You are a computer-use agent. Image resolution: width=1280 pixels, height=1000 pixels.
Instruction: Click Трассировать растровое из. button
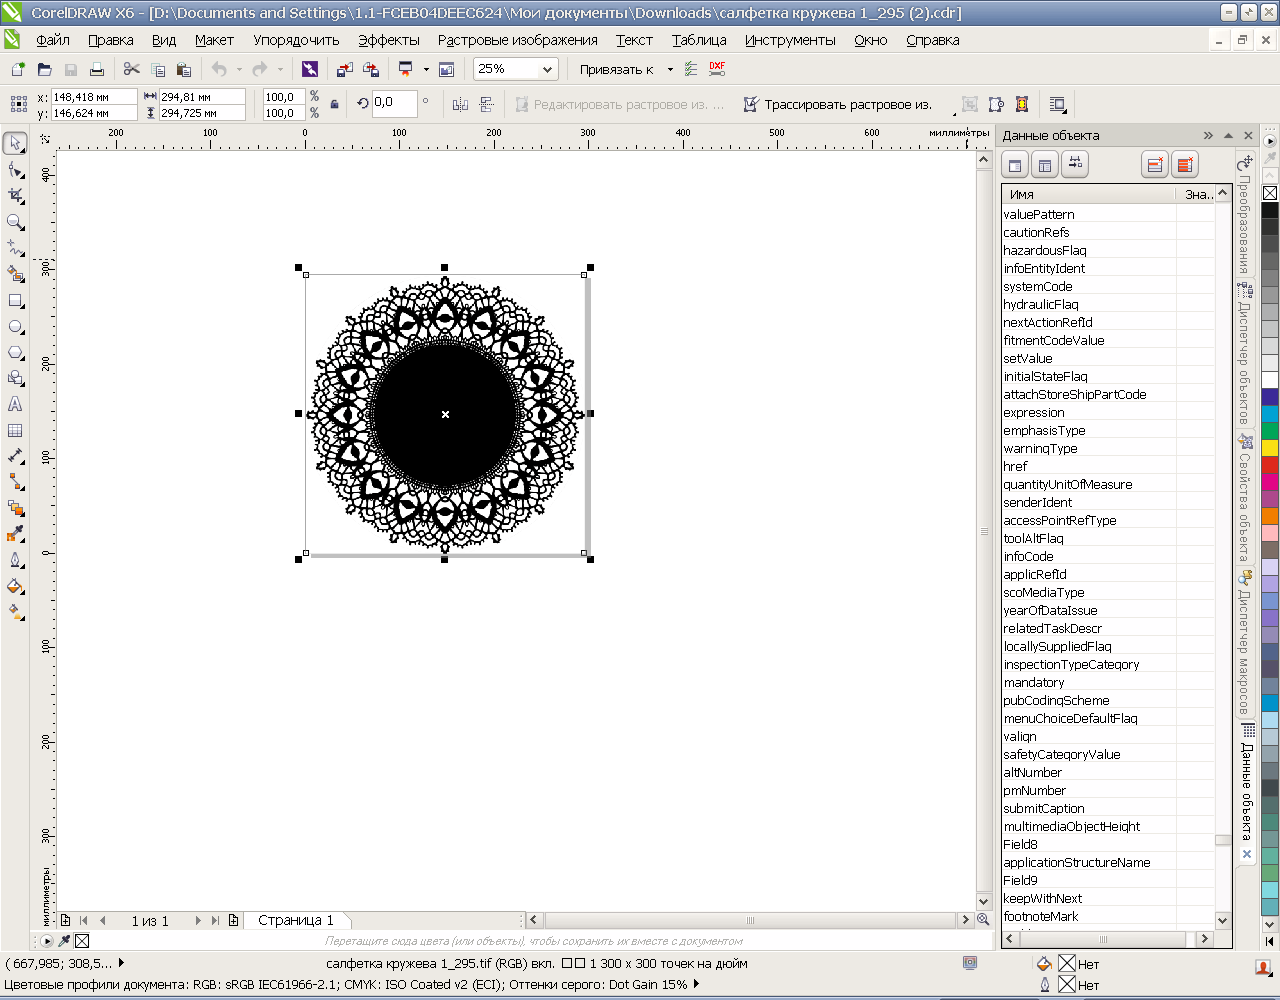[837, 104]
